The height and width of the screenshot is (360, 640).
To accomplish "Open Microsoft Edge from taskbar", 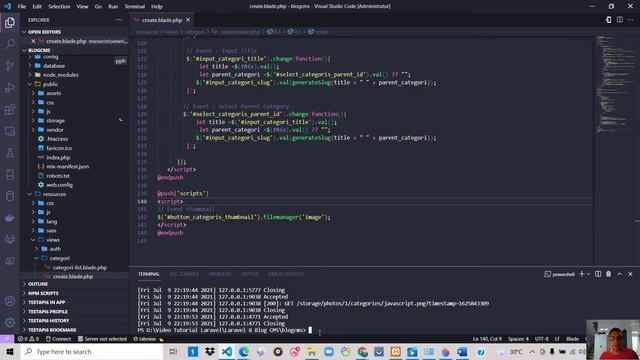I will click(244, 351).
